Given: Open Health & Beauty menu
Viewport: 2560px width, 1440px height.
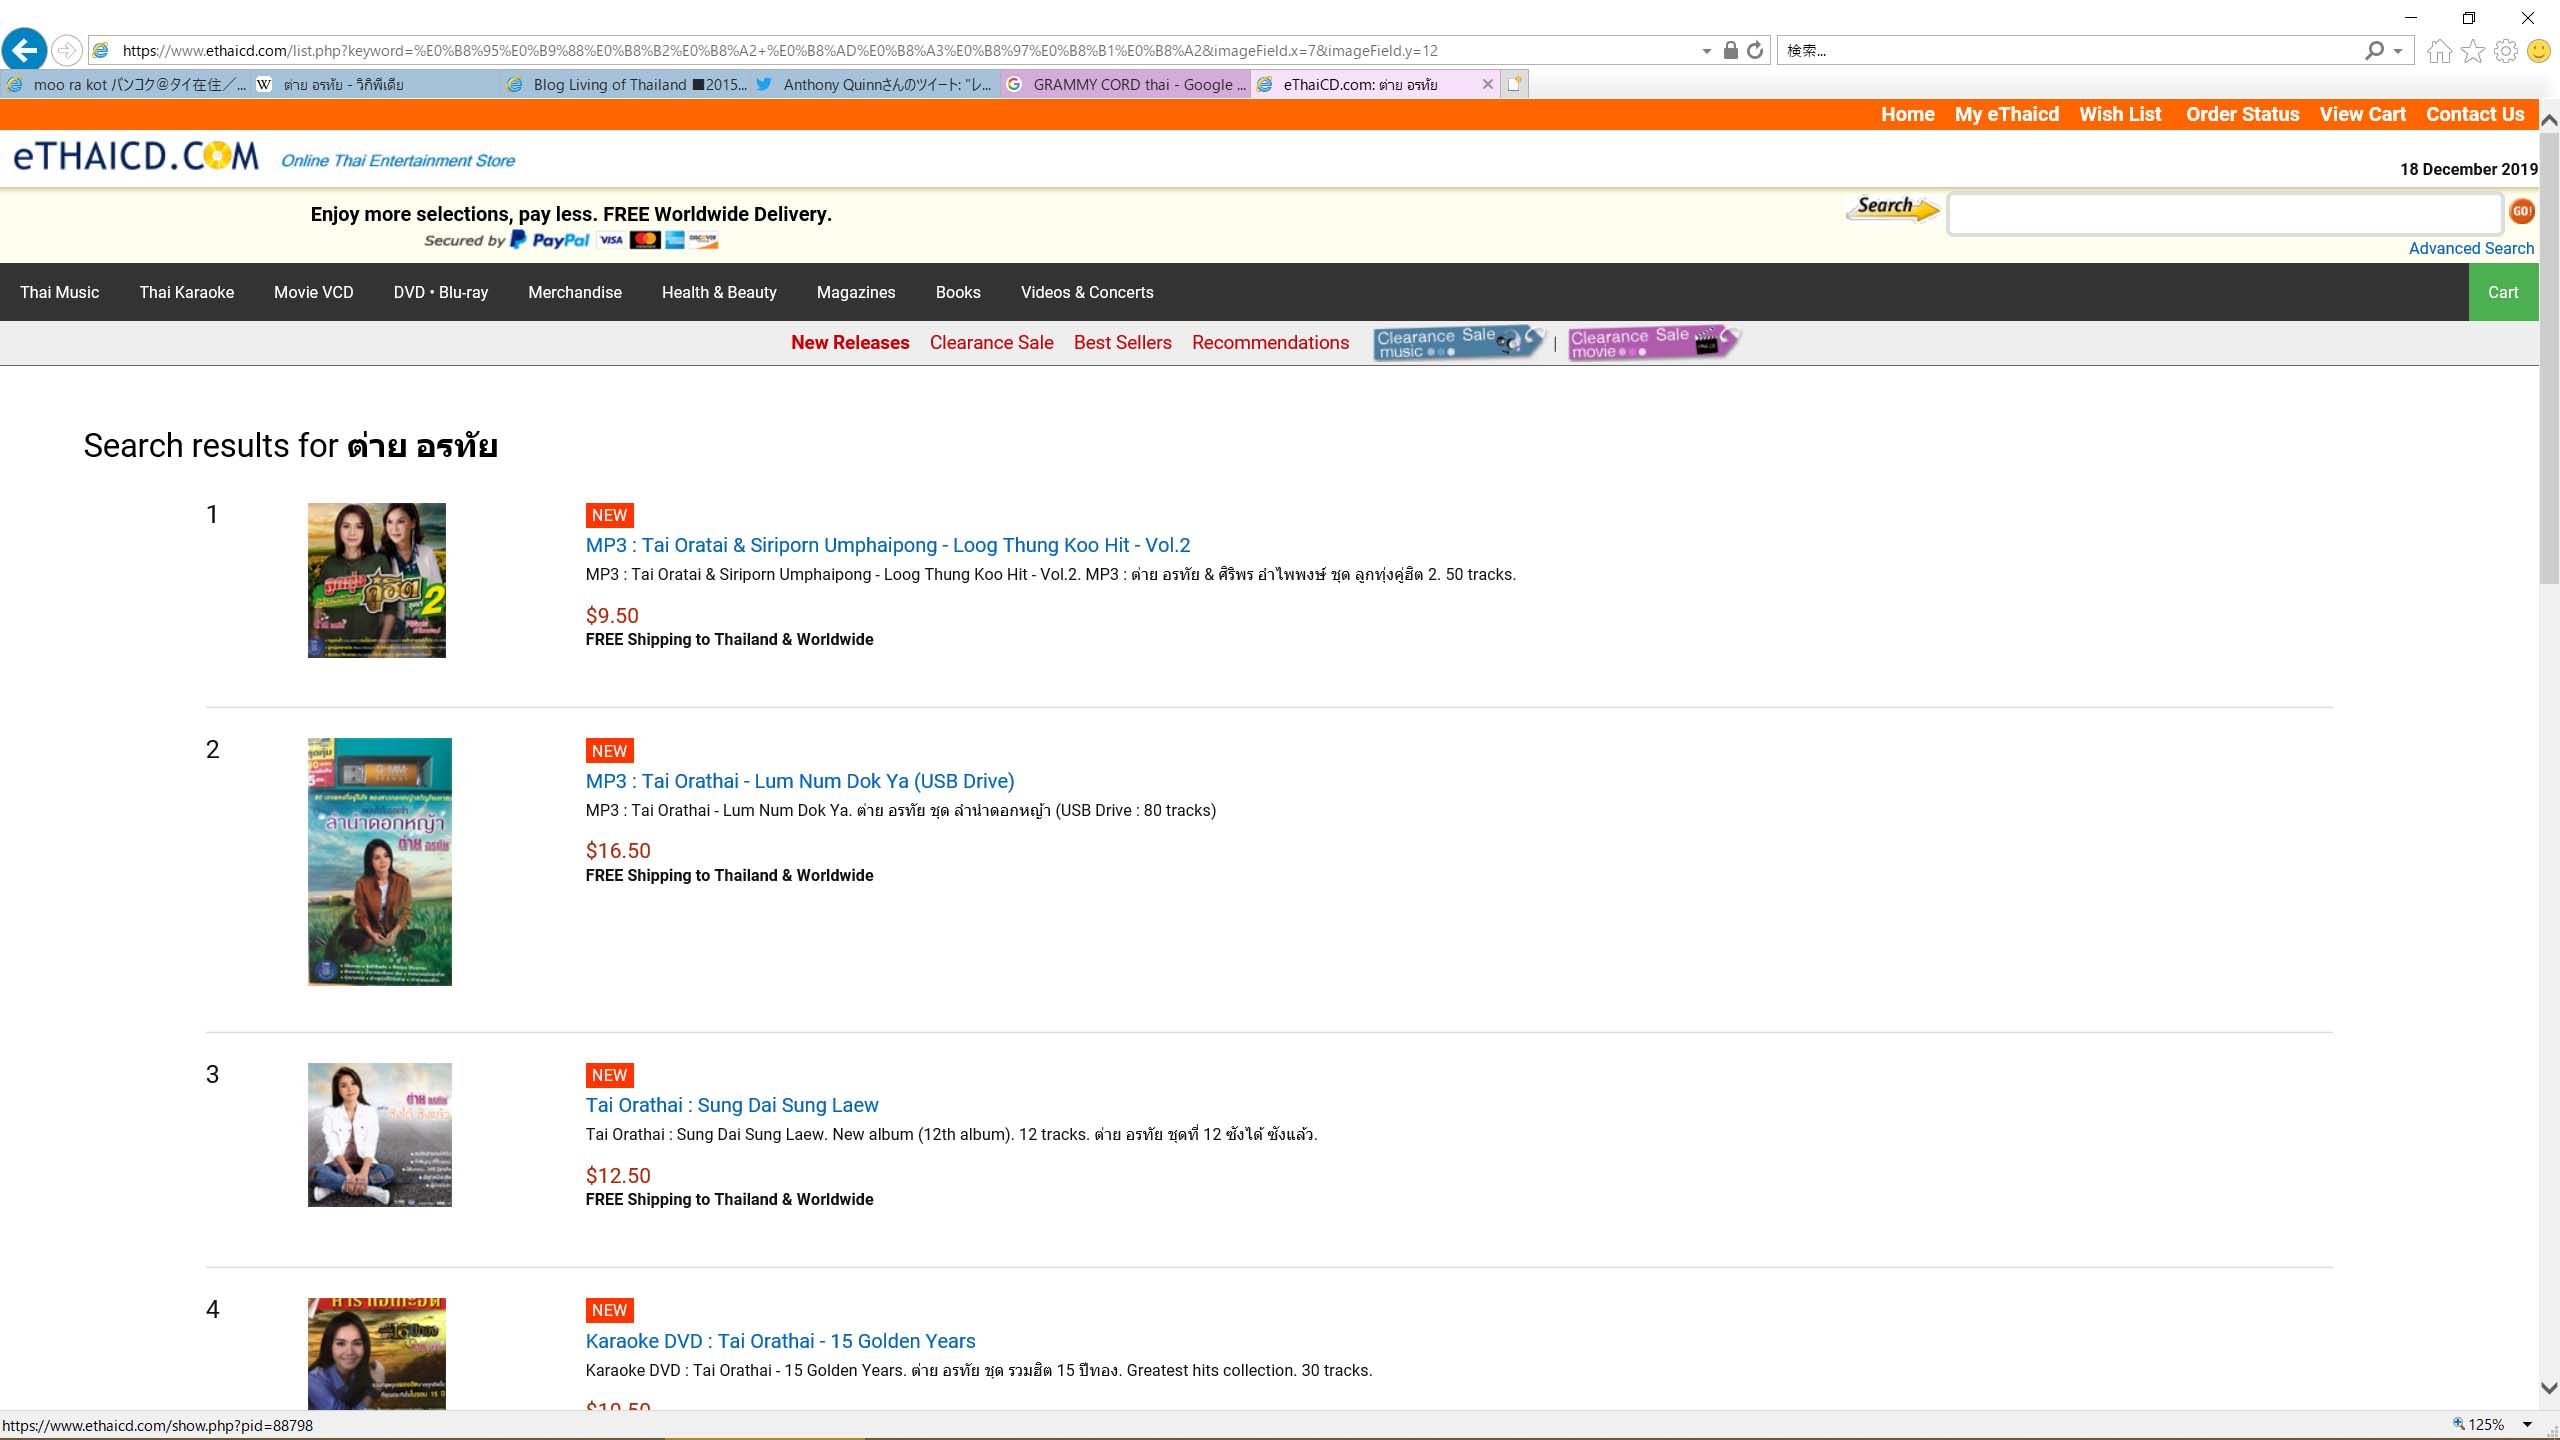Looking at the screenshot, I should (719, 292).
